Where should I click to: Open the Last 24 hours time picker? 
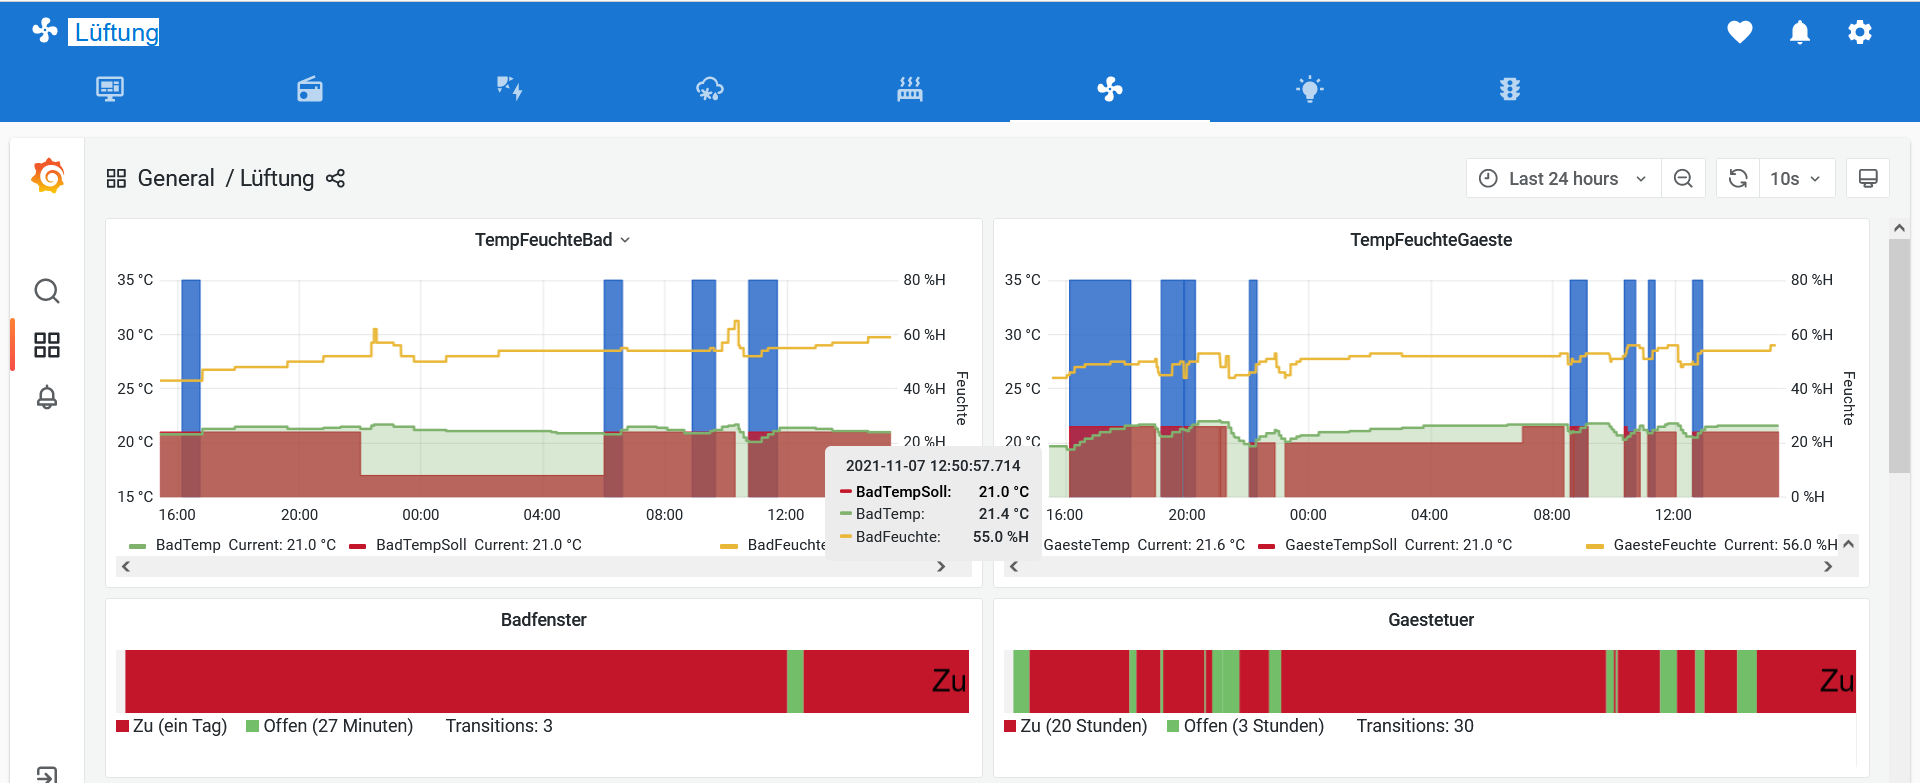click(1563, 178)
